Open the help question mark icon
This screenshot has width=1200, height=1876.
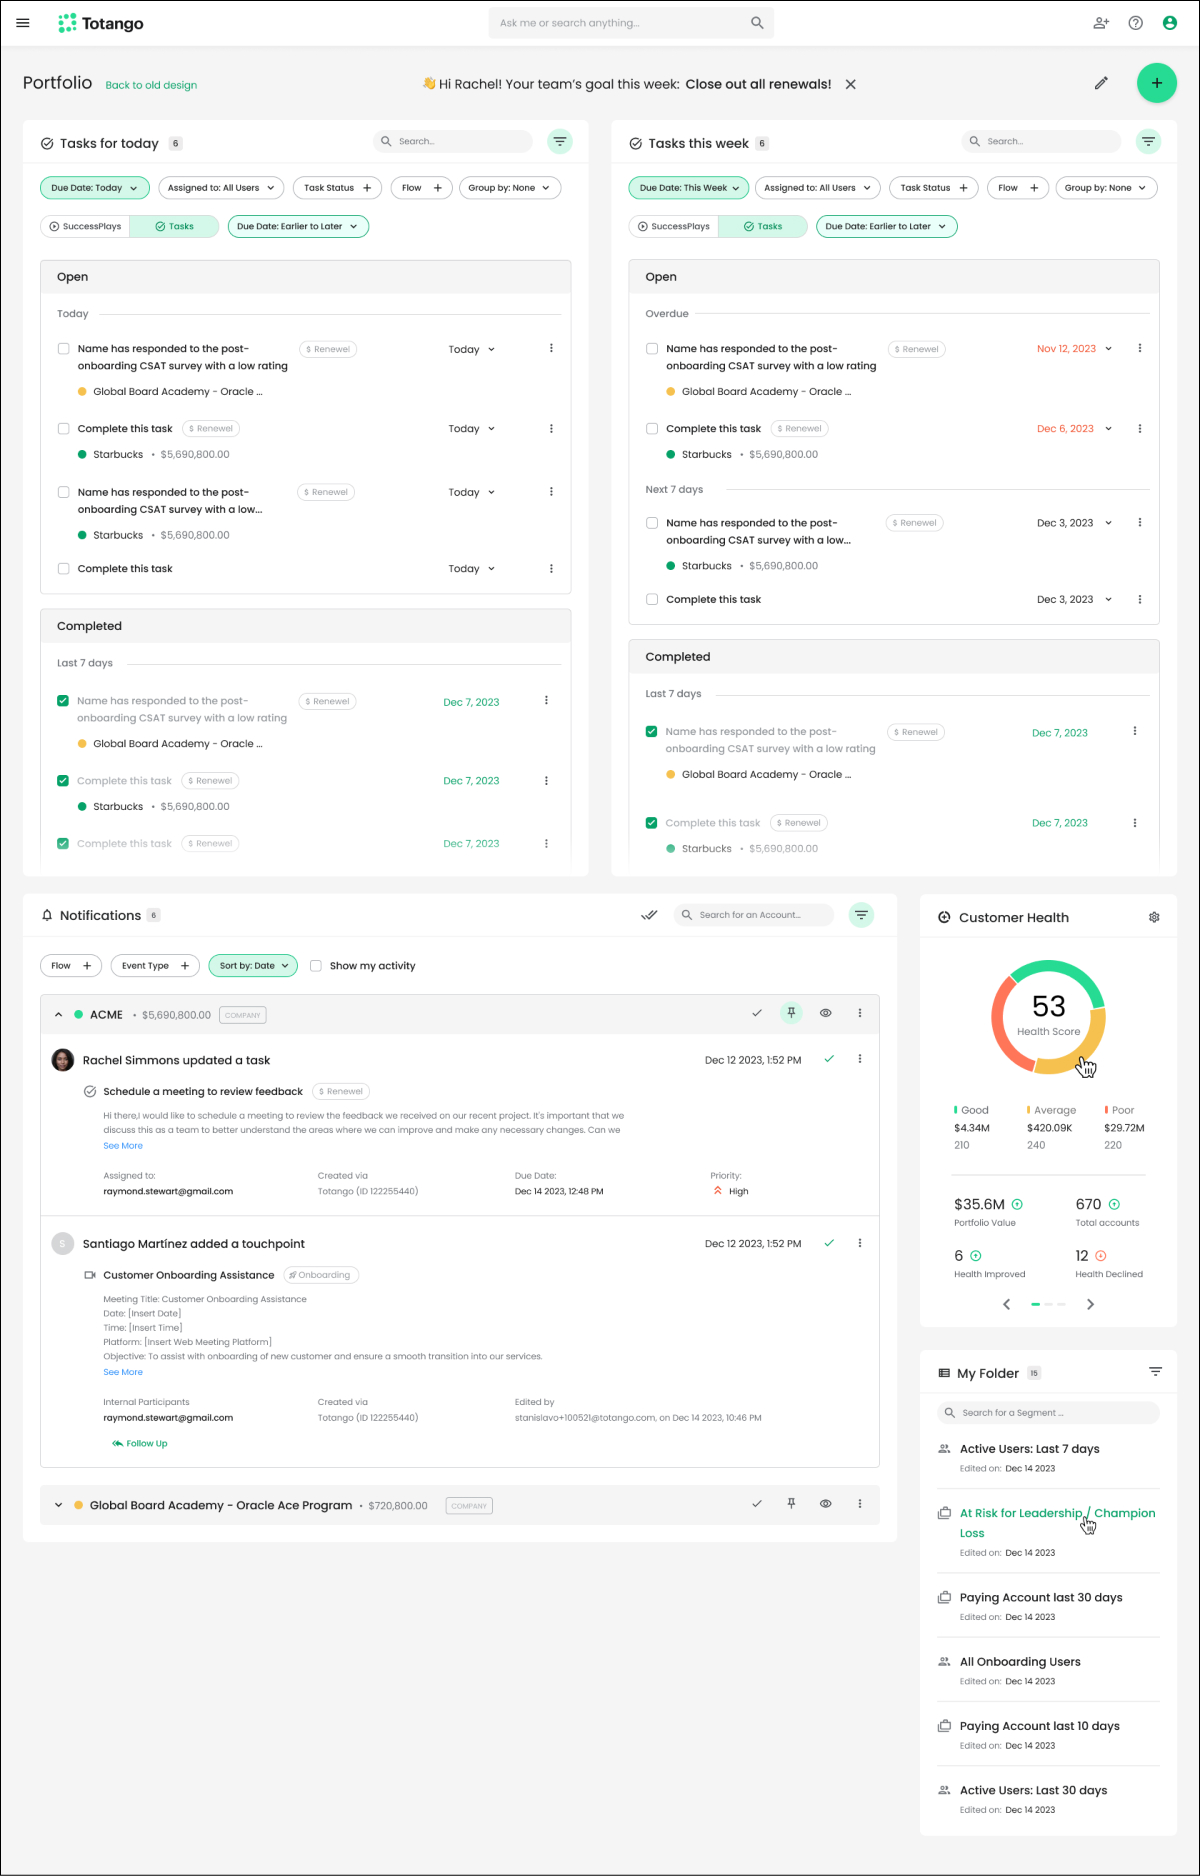point(1135,23)
